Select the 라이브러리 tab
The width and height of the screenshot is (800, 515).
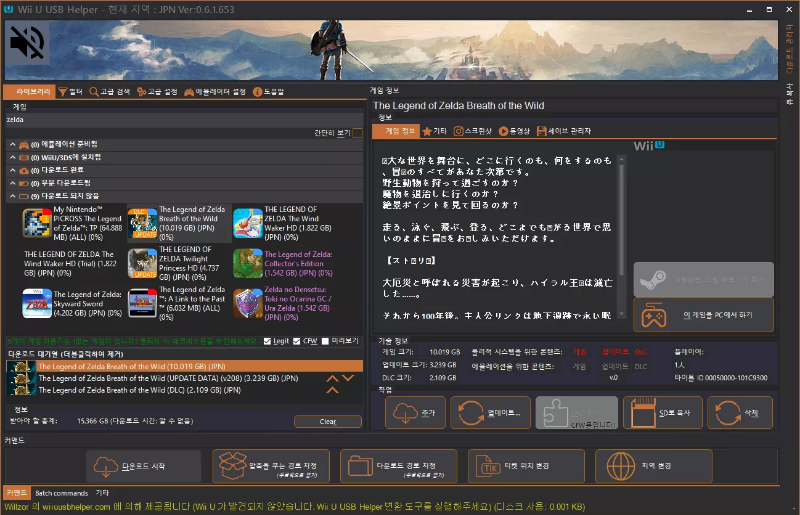[30, 92]
